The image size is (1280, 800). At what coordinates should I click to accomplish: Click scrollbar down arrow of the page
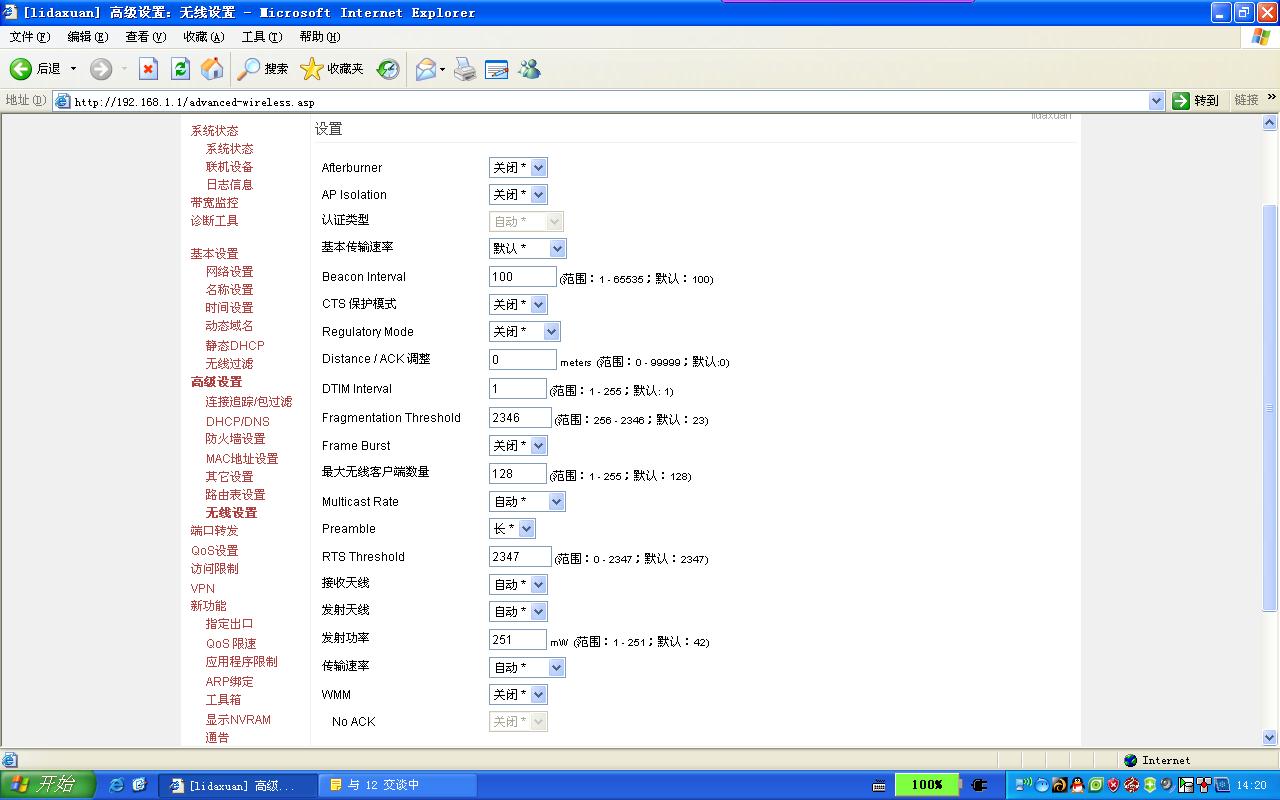click(1270, 738)
